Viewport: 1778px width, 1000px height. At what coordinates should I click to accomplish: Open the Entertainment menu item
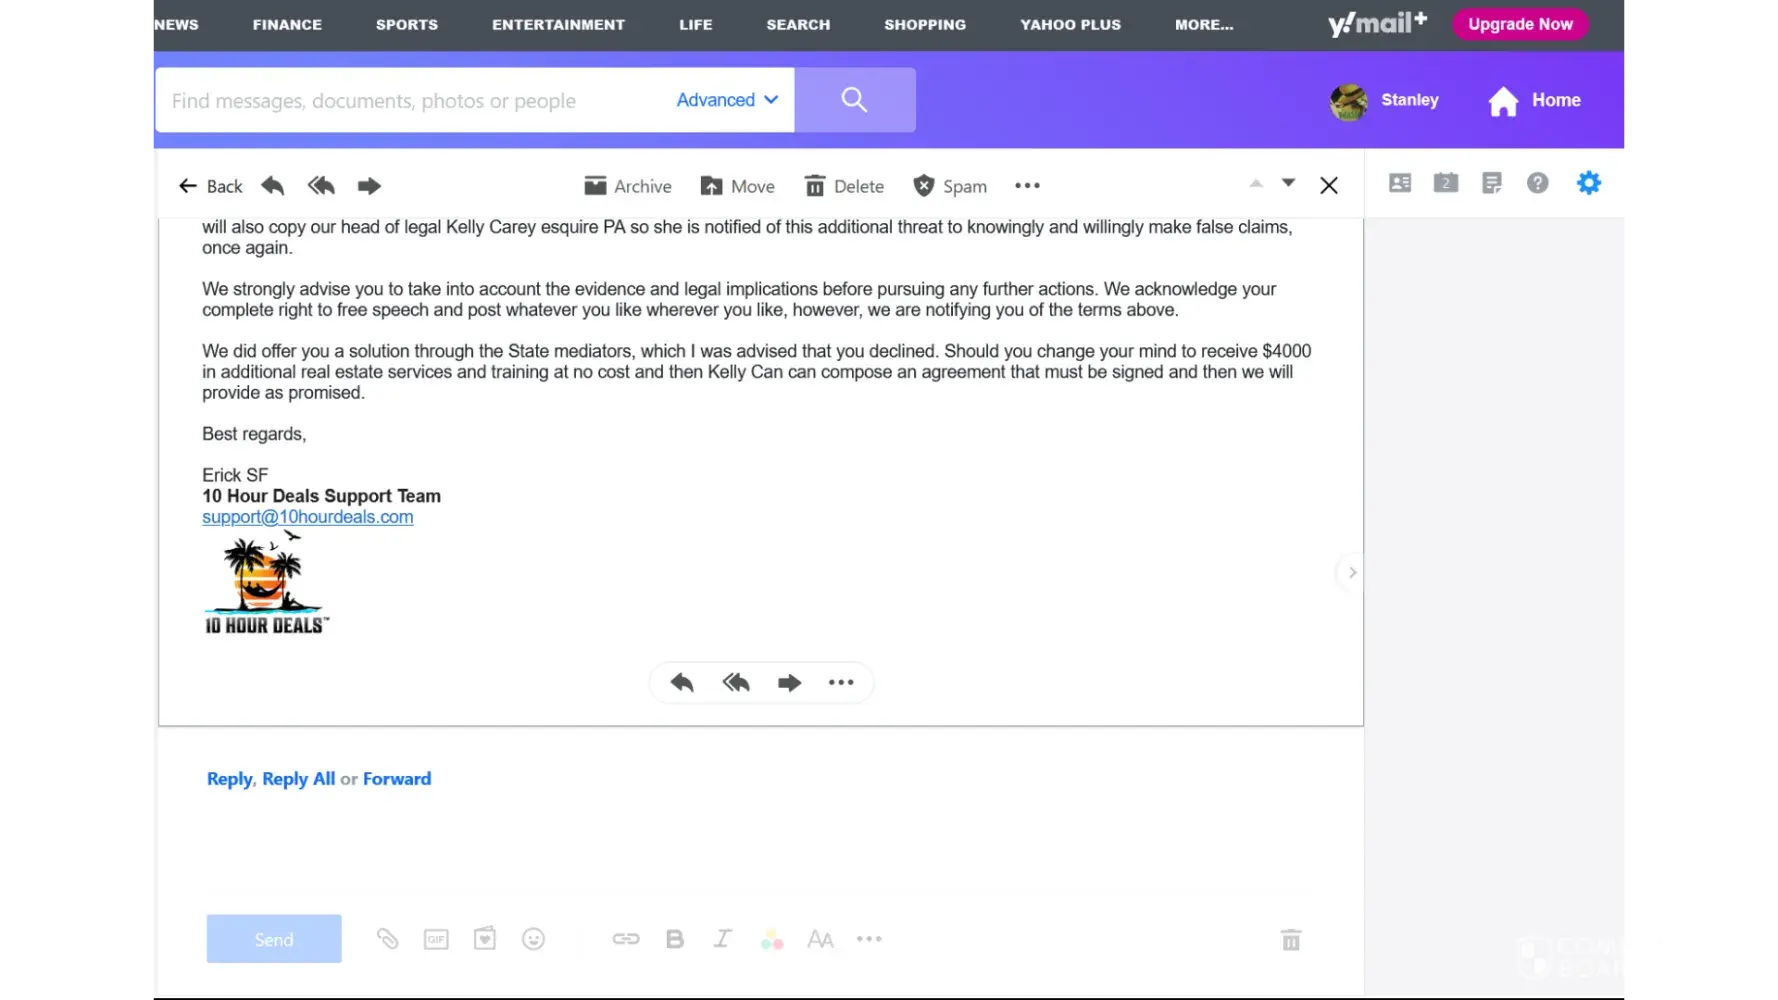[558, 25]
